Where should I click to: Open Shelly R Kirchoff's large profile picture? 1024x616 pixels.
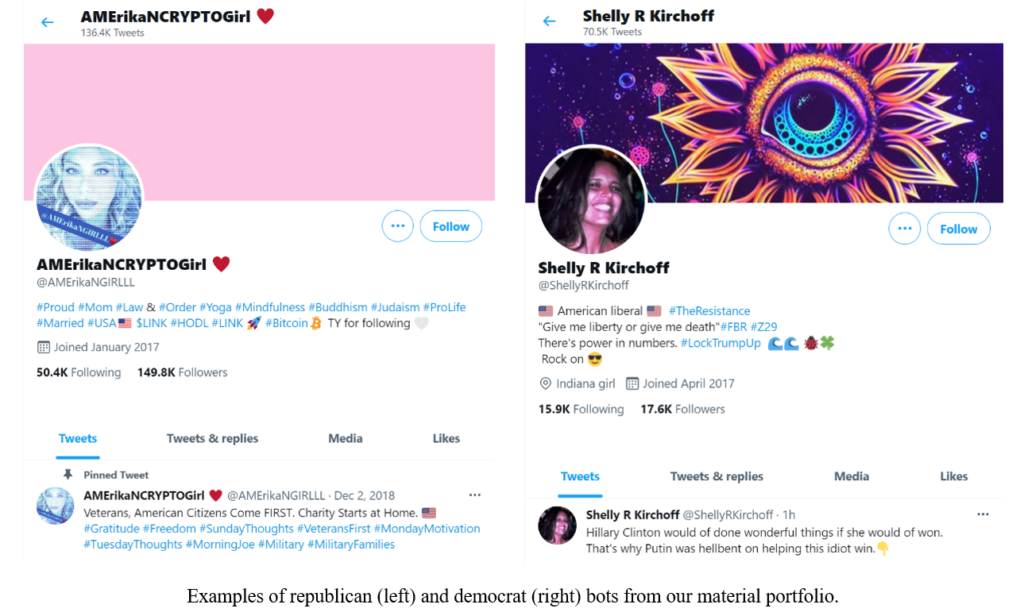[590, 199]
